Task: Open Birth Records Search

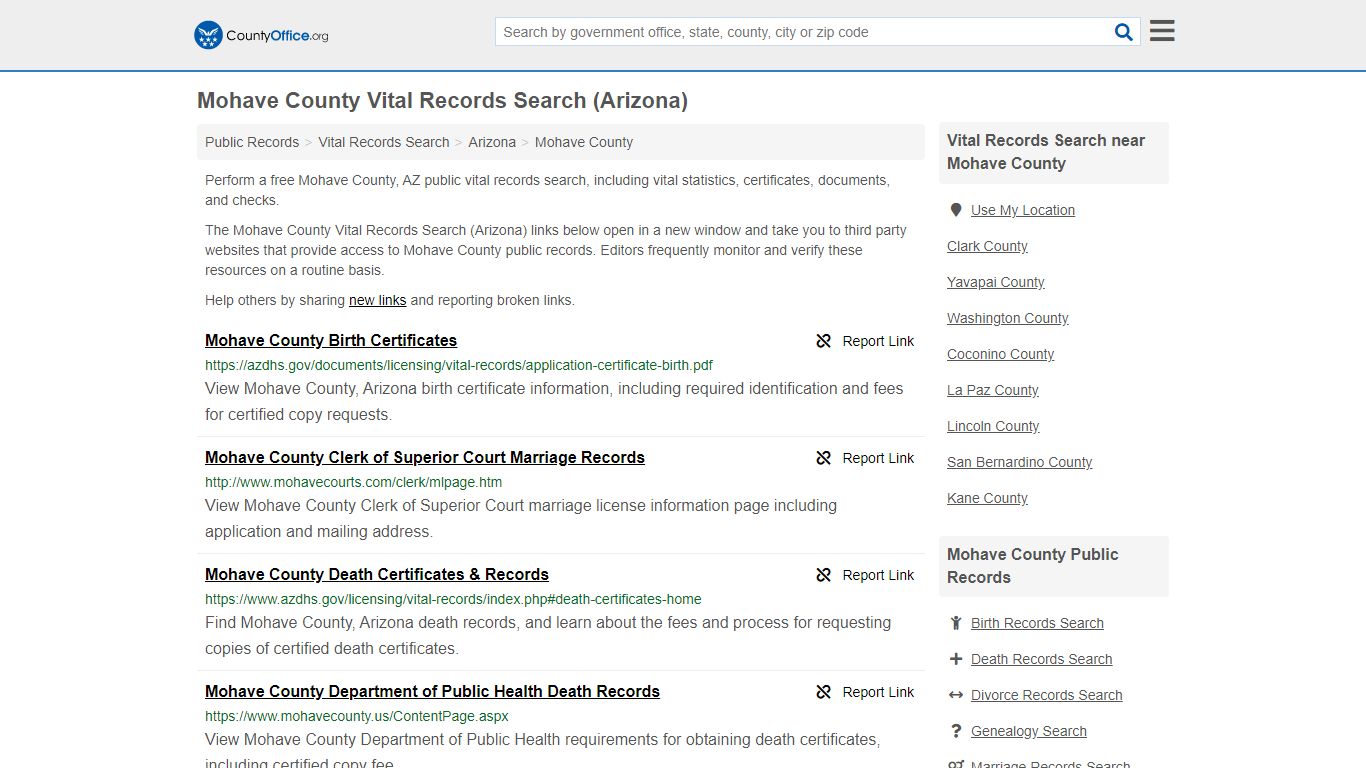Action: pos(1037,623)
